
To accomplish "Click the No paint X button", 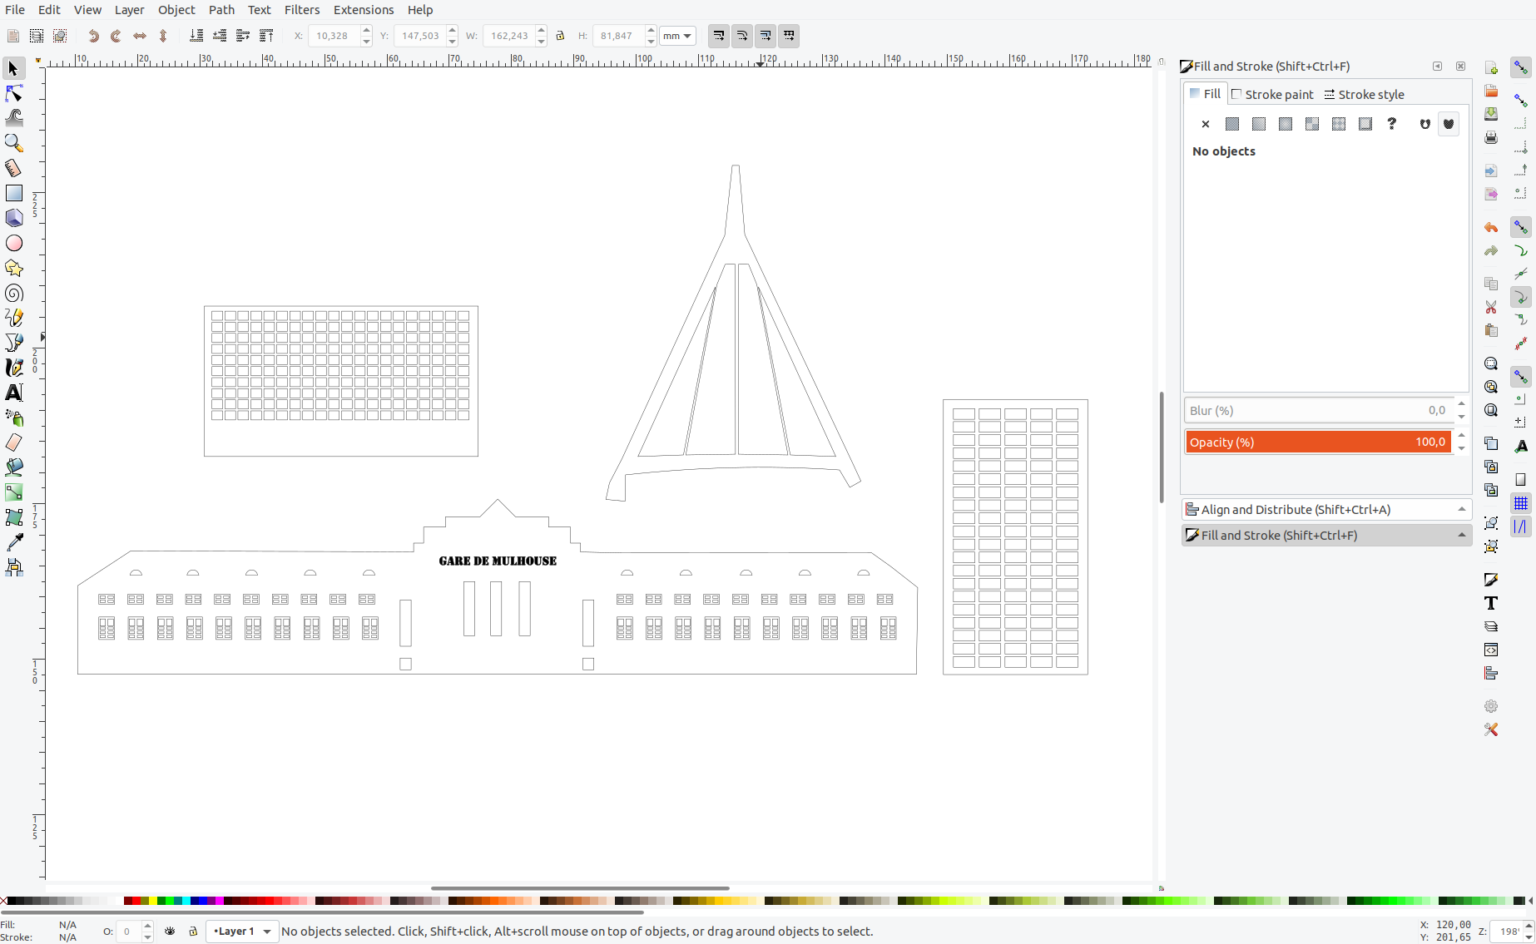I will pyautogui.click(x=1205, y=124).
